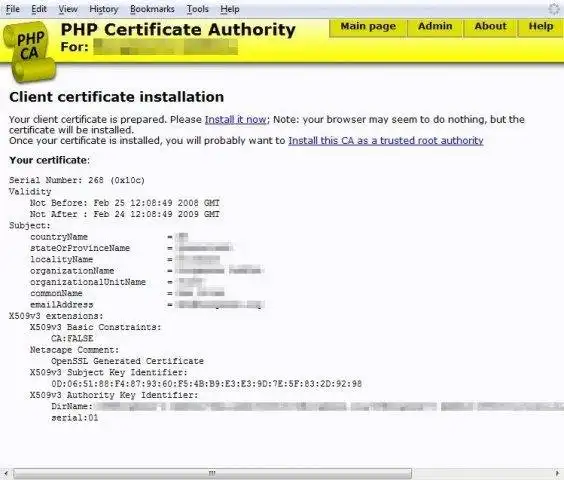Click the horizontal scrollbar right arrow

[558, 473]
